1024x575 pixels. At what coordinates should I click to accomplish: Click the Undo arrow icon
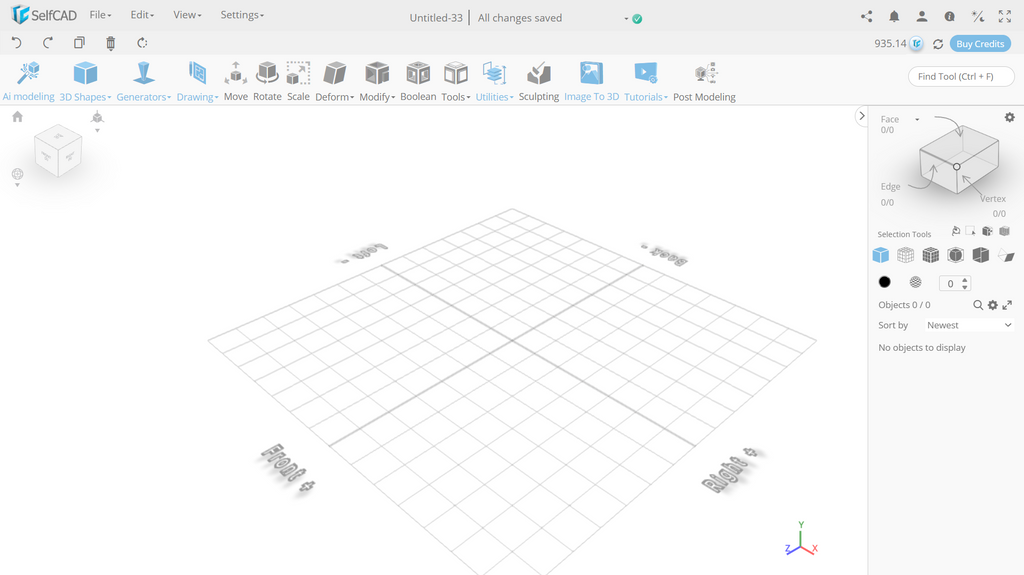click(x=16, y=43)
